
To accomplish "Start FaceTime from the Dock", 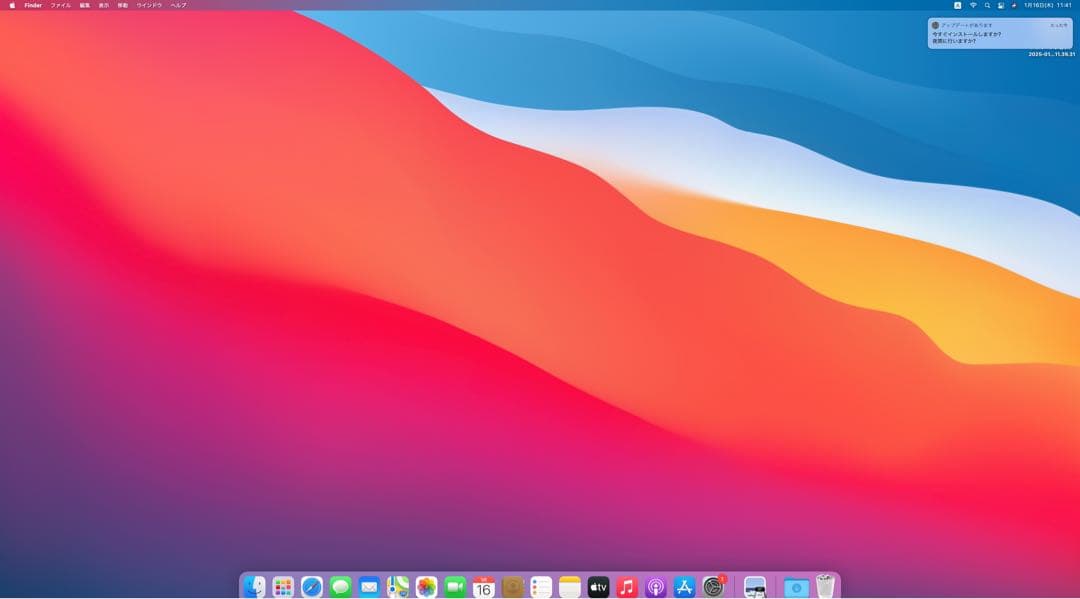I will (x=454, y=588).
